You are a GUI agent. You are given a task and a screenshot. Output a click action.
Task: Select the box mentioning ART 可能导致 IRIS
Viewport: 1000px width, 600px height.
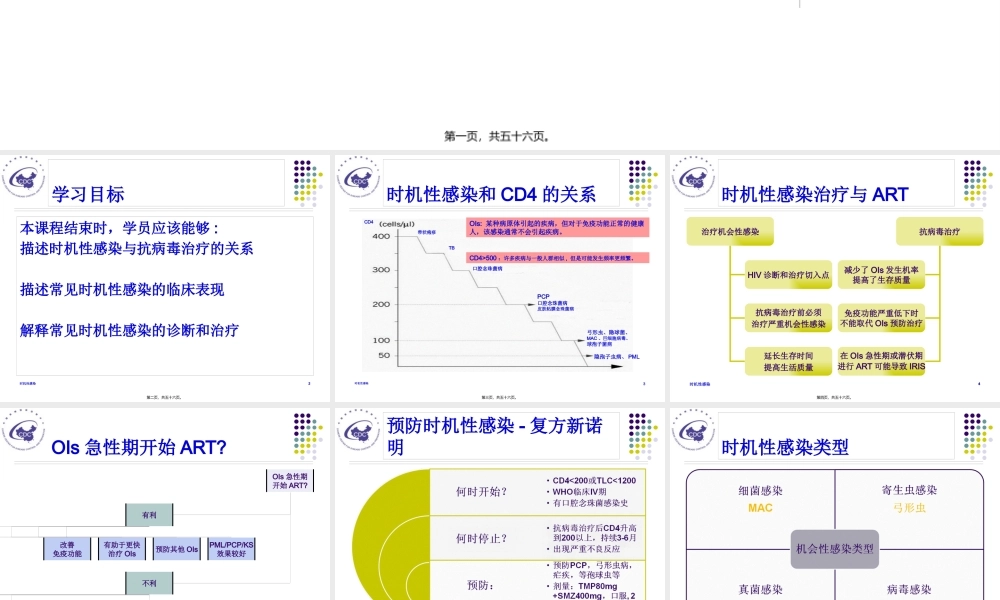point(881,362)
